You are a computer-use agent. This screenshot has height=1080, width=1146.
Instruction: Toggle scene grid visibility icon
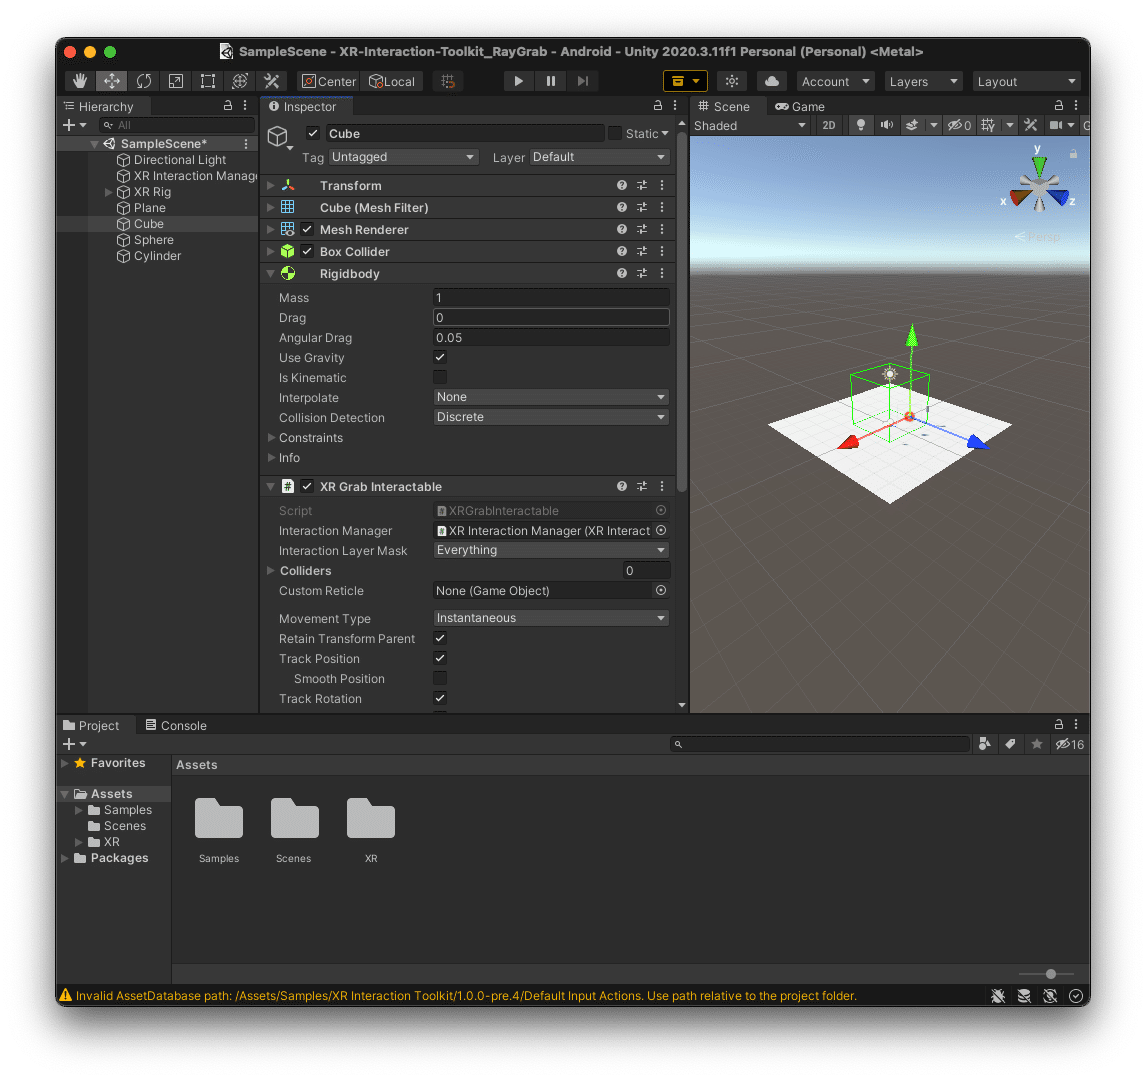click(x=988, y=126)
